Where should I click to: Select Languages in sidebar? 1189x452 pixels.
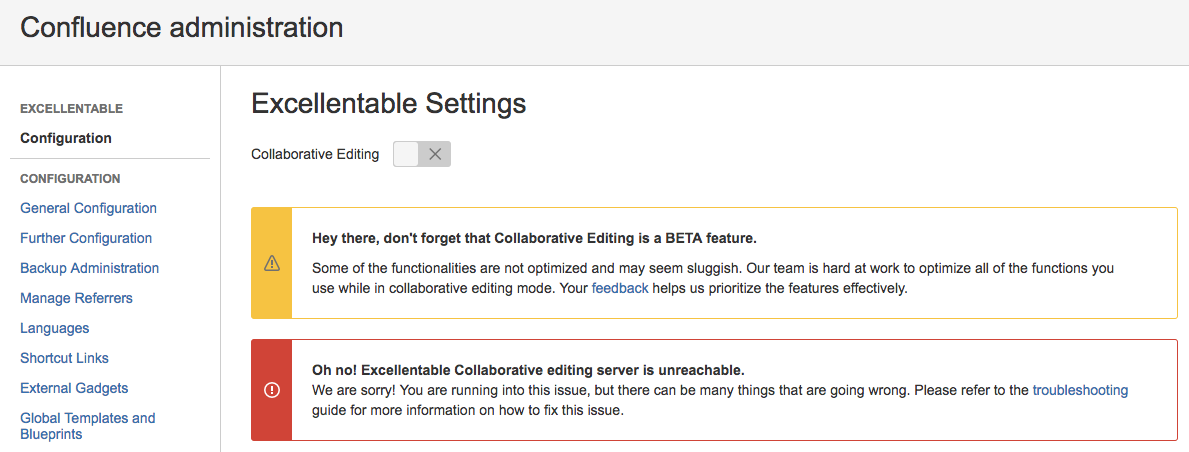point(55,328)
